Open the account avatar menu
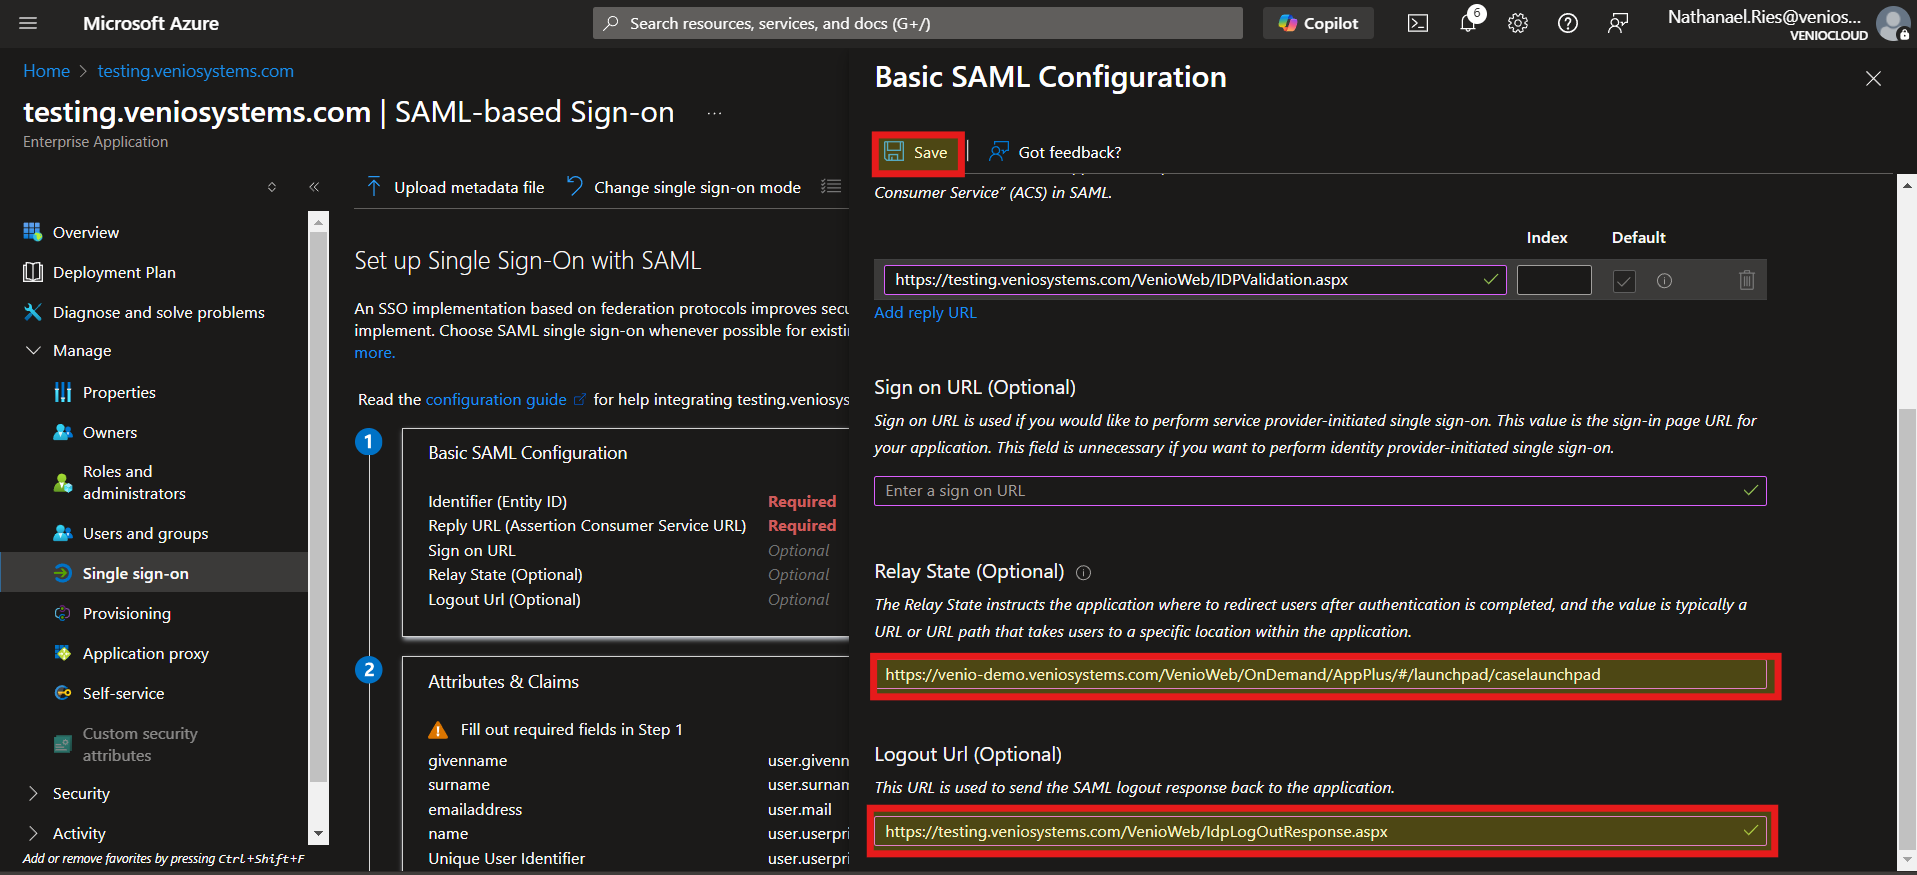Image resolution: width=1917 pixels, height=875 pixels. point(1892,23)
